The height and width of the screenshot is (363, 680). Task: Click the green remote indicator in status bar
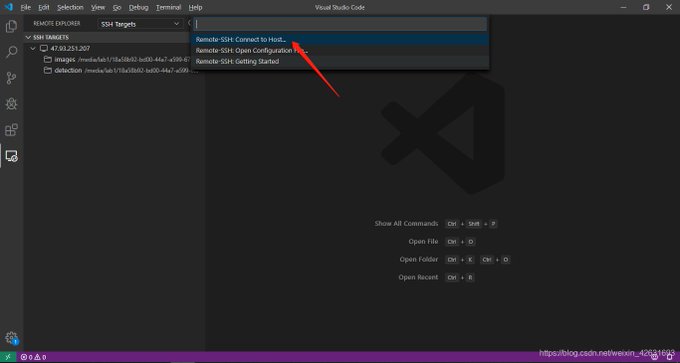(x=8, y=357)
